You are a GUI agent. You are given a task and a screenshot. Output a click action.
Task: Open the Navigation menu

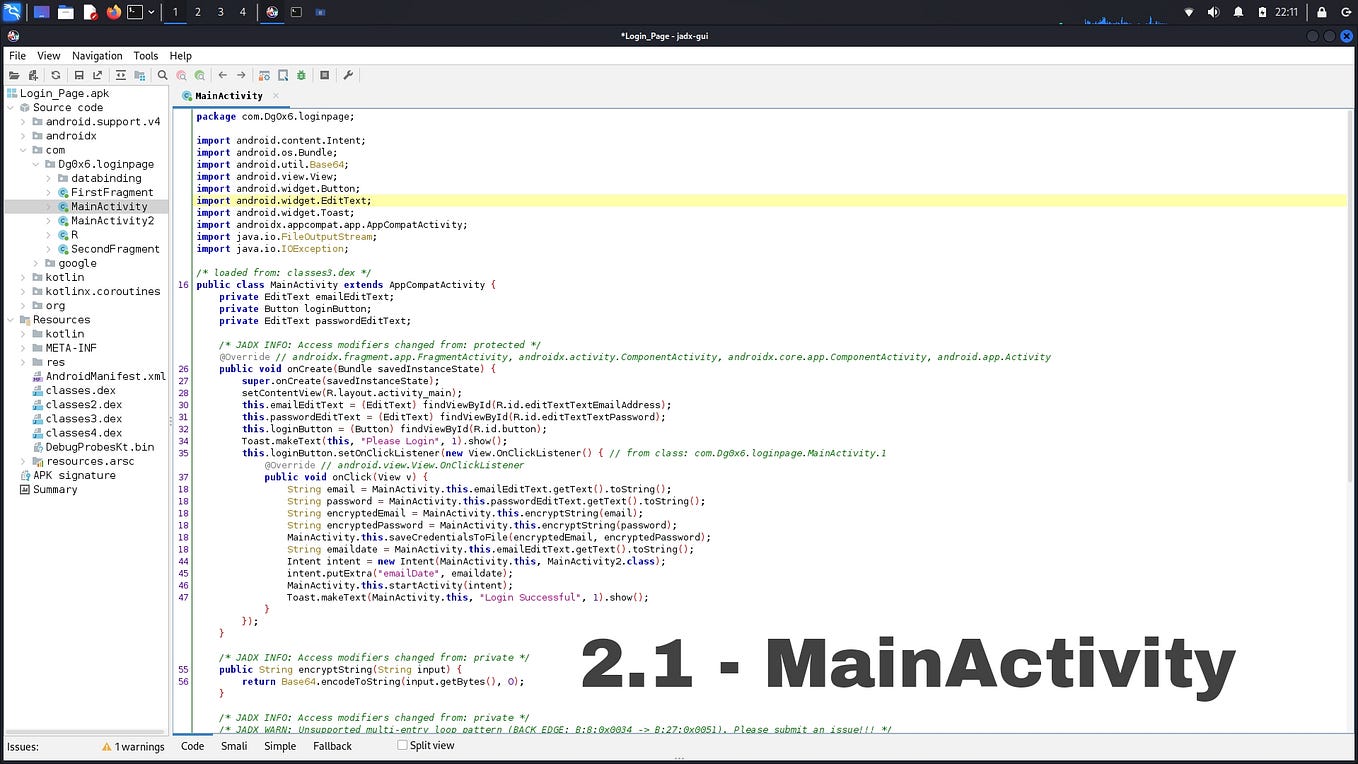(x=96, y=56)
